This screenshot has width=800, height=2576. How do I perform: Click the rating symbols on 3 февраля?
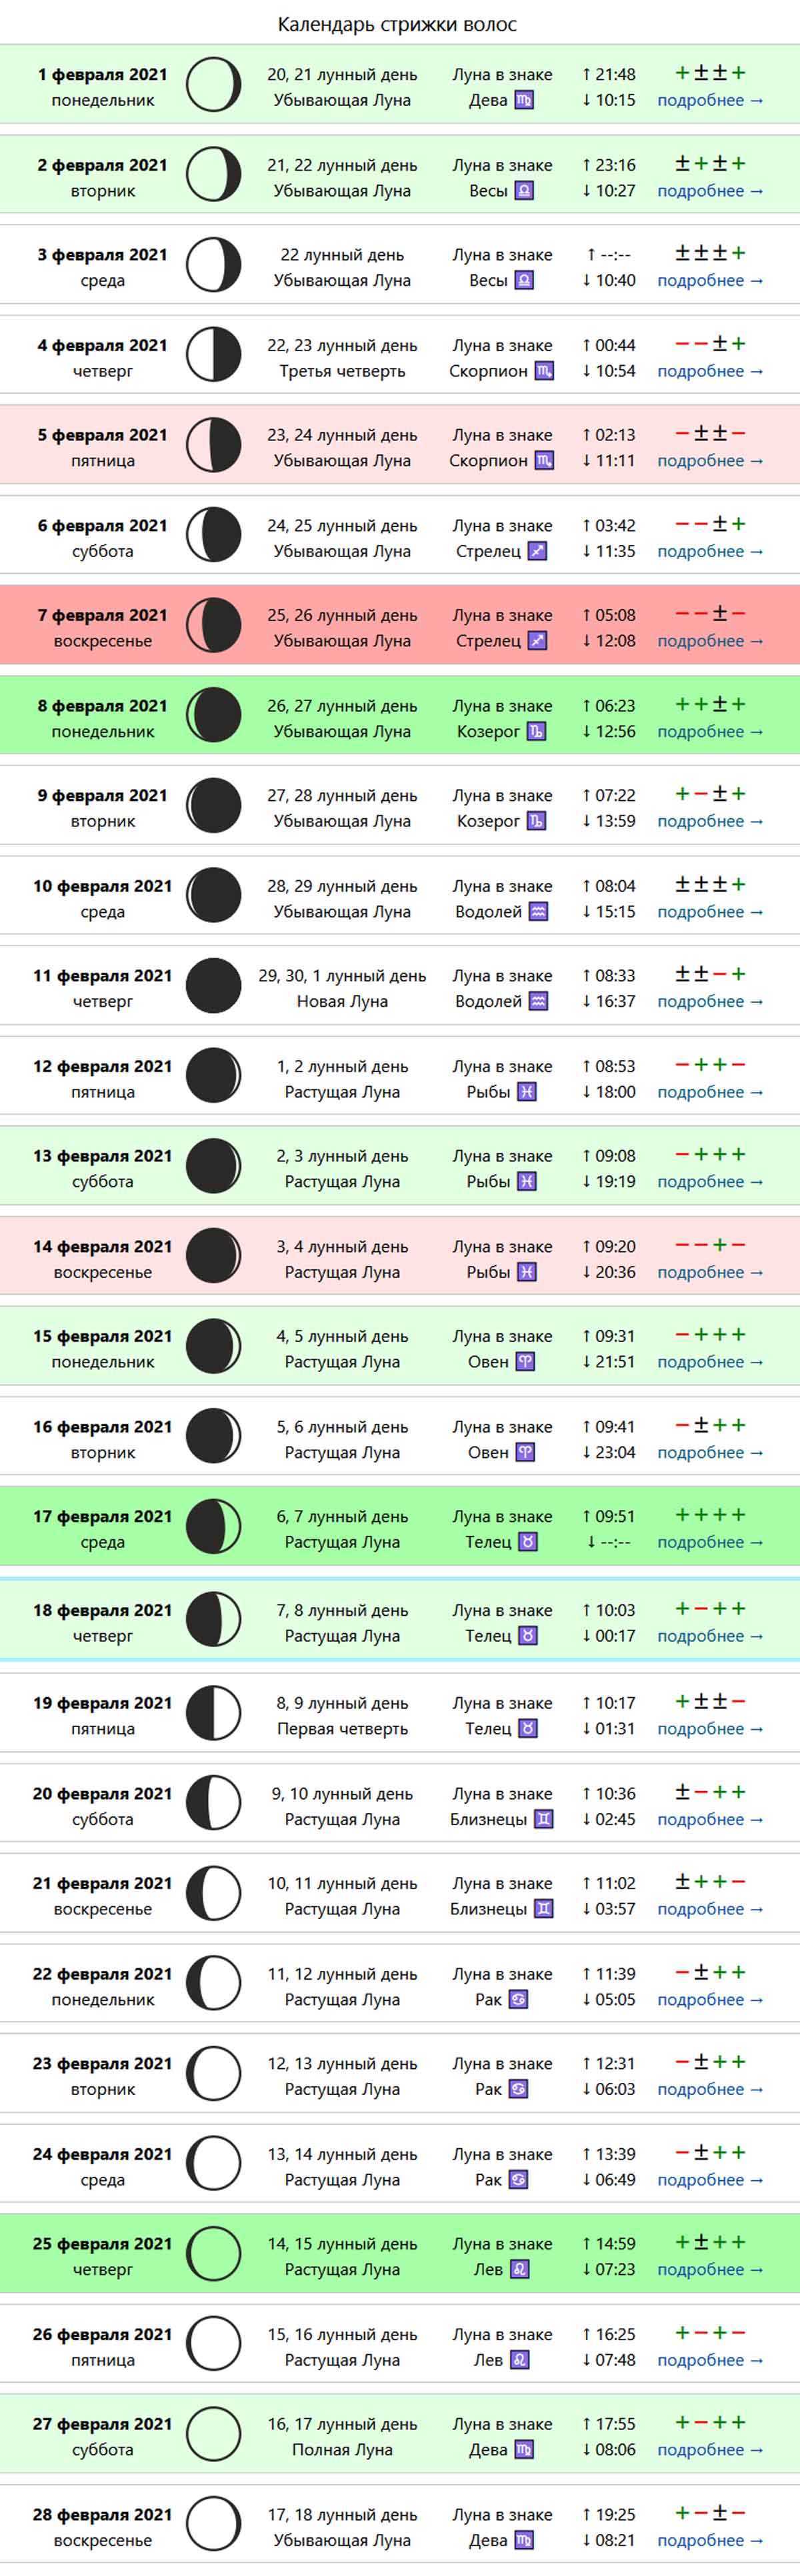[x=710, y=253]
